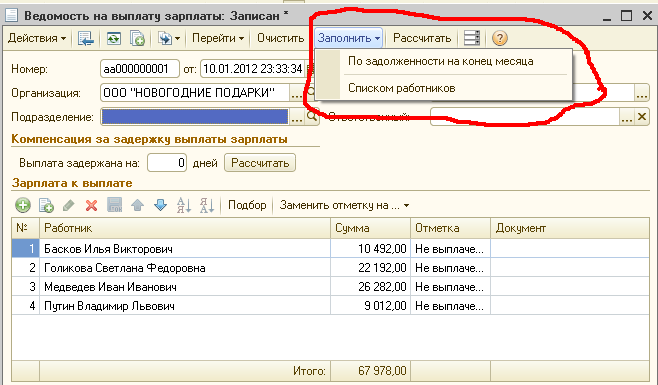
Task: Move row down with blue down arrow
Action: click(160, 205)
